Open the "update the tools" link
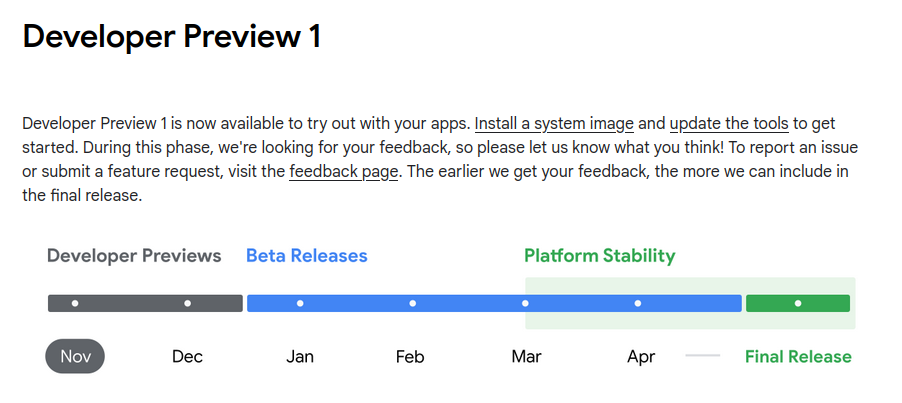The width and height of the screenshot is (902, 403). (x=729, y=124)
